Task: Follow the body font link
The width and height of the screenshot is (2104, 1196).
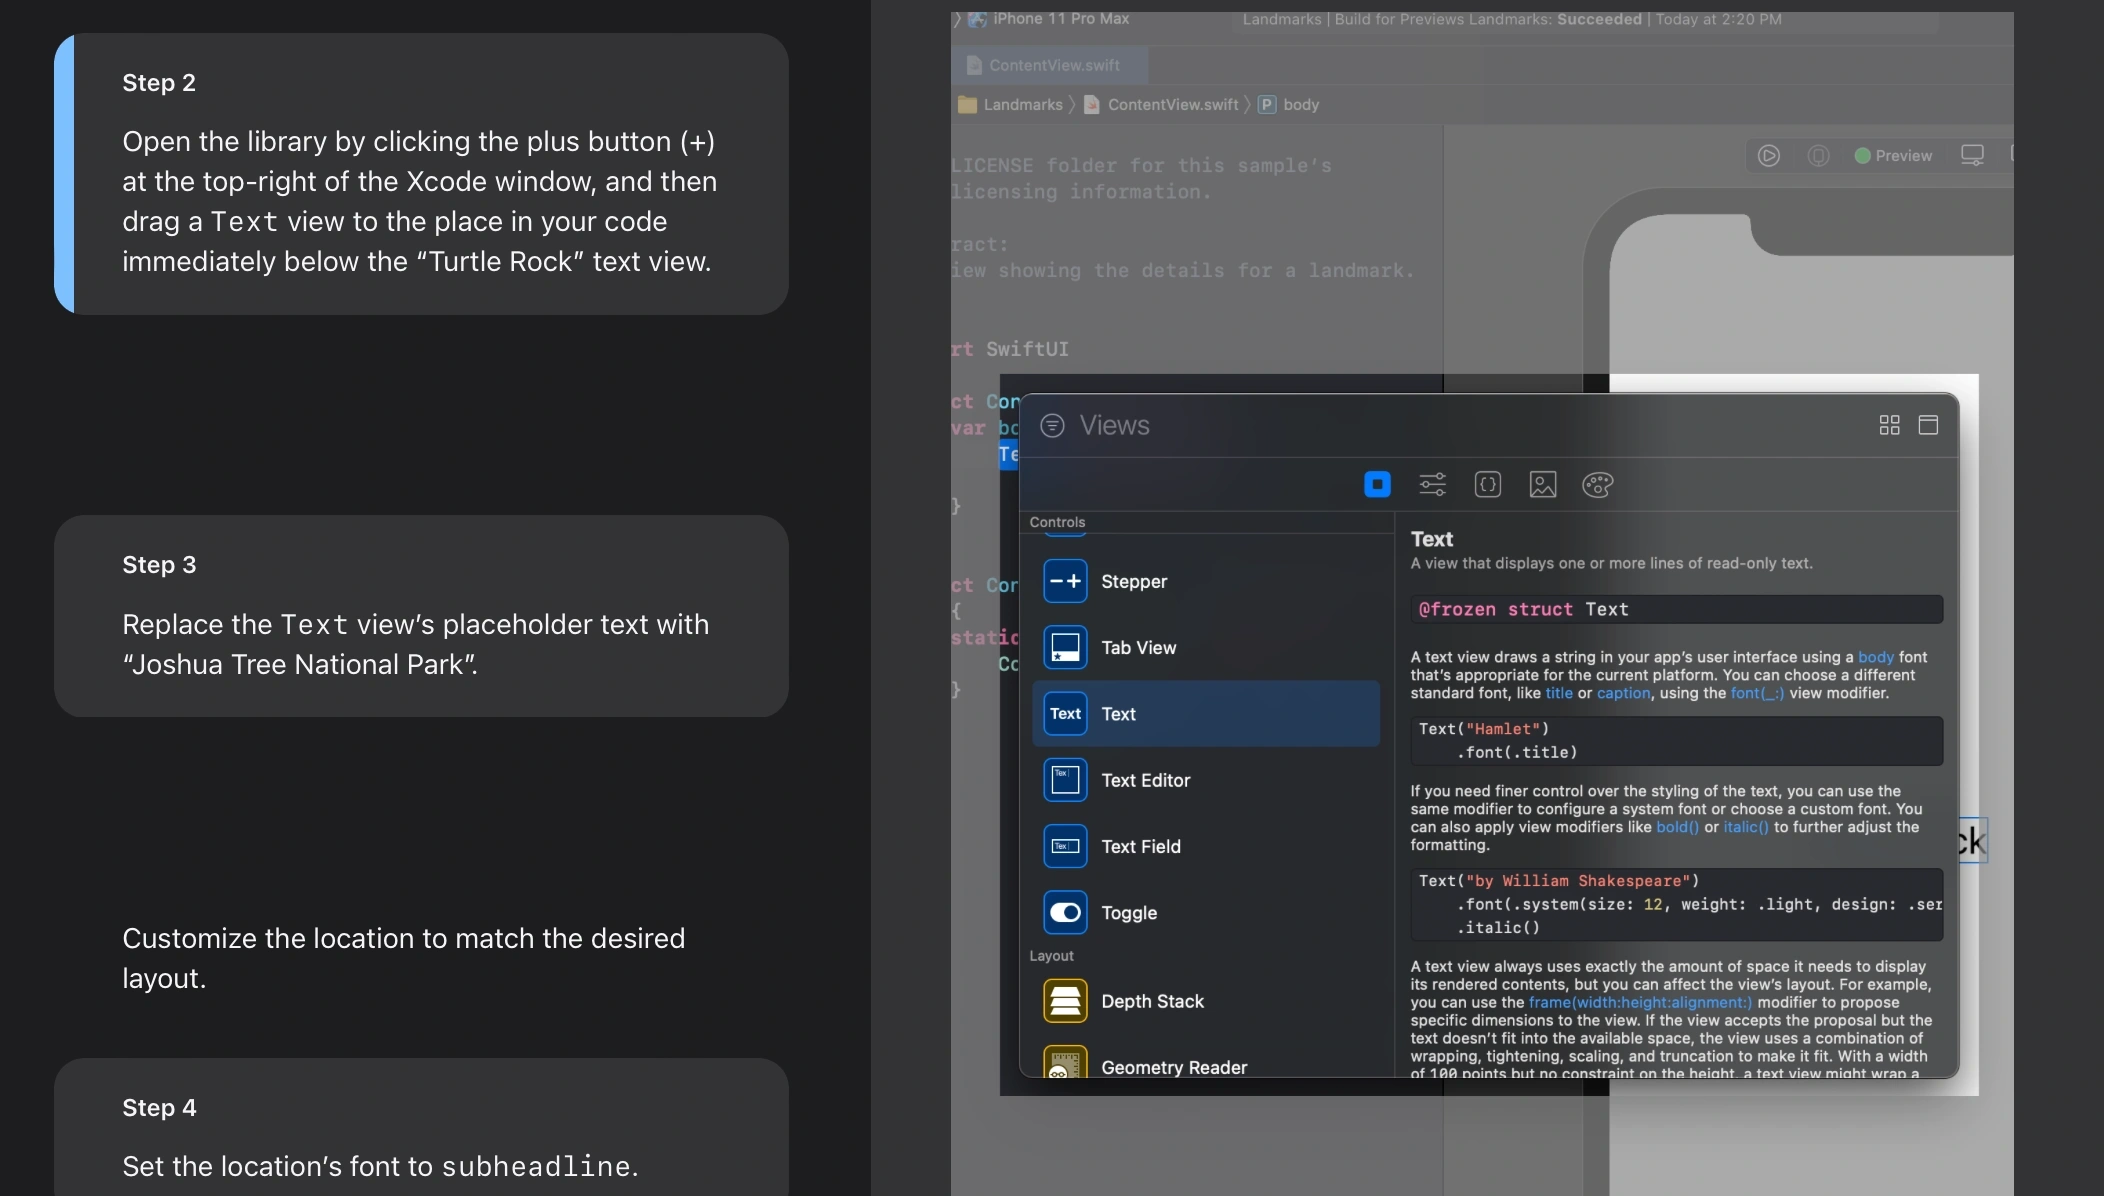Action: (1876, 657)
